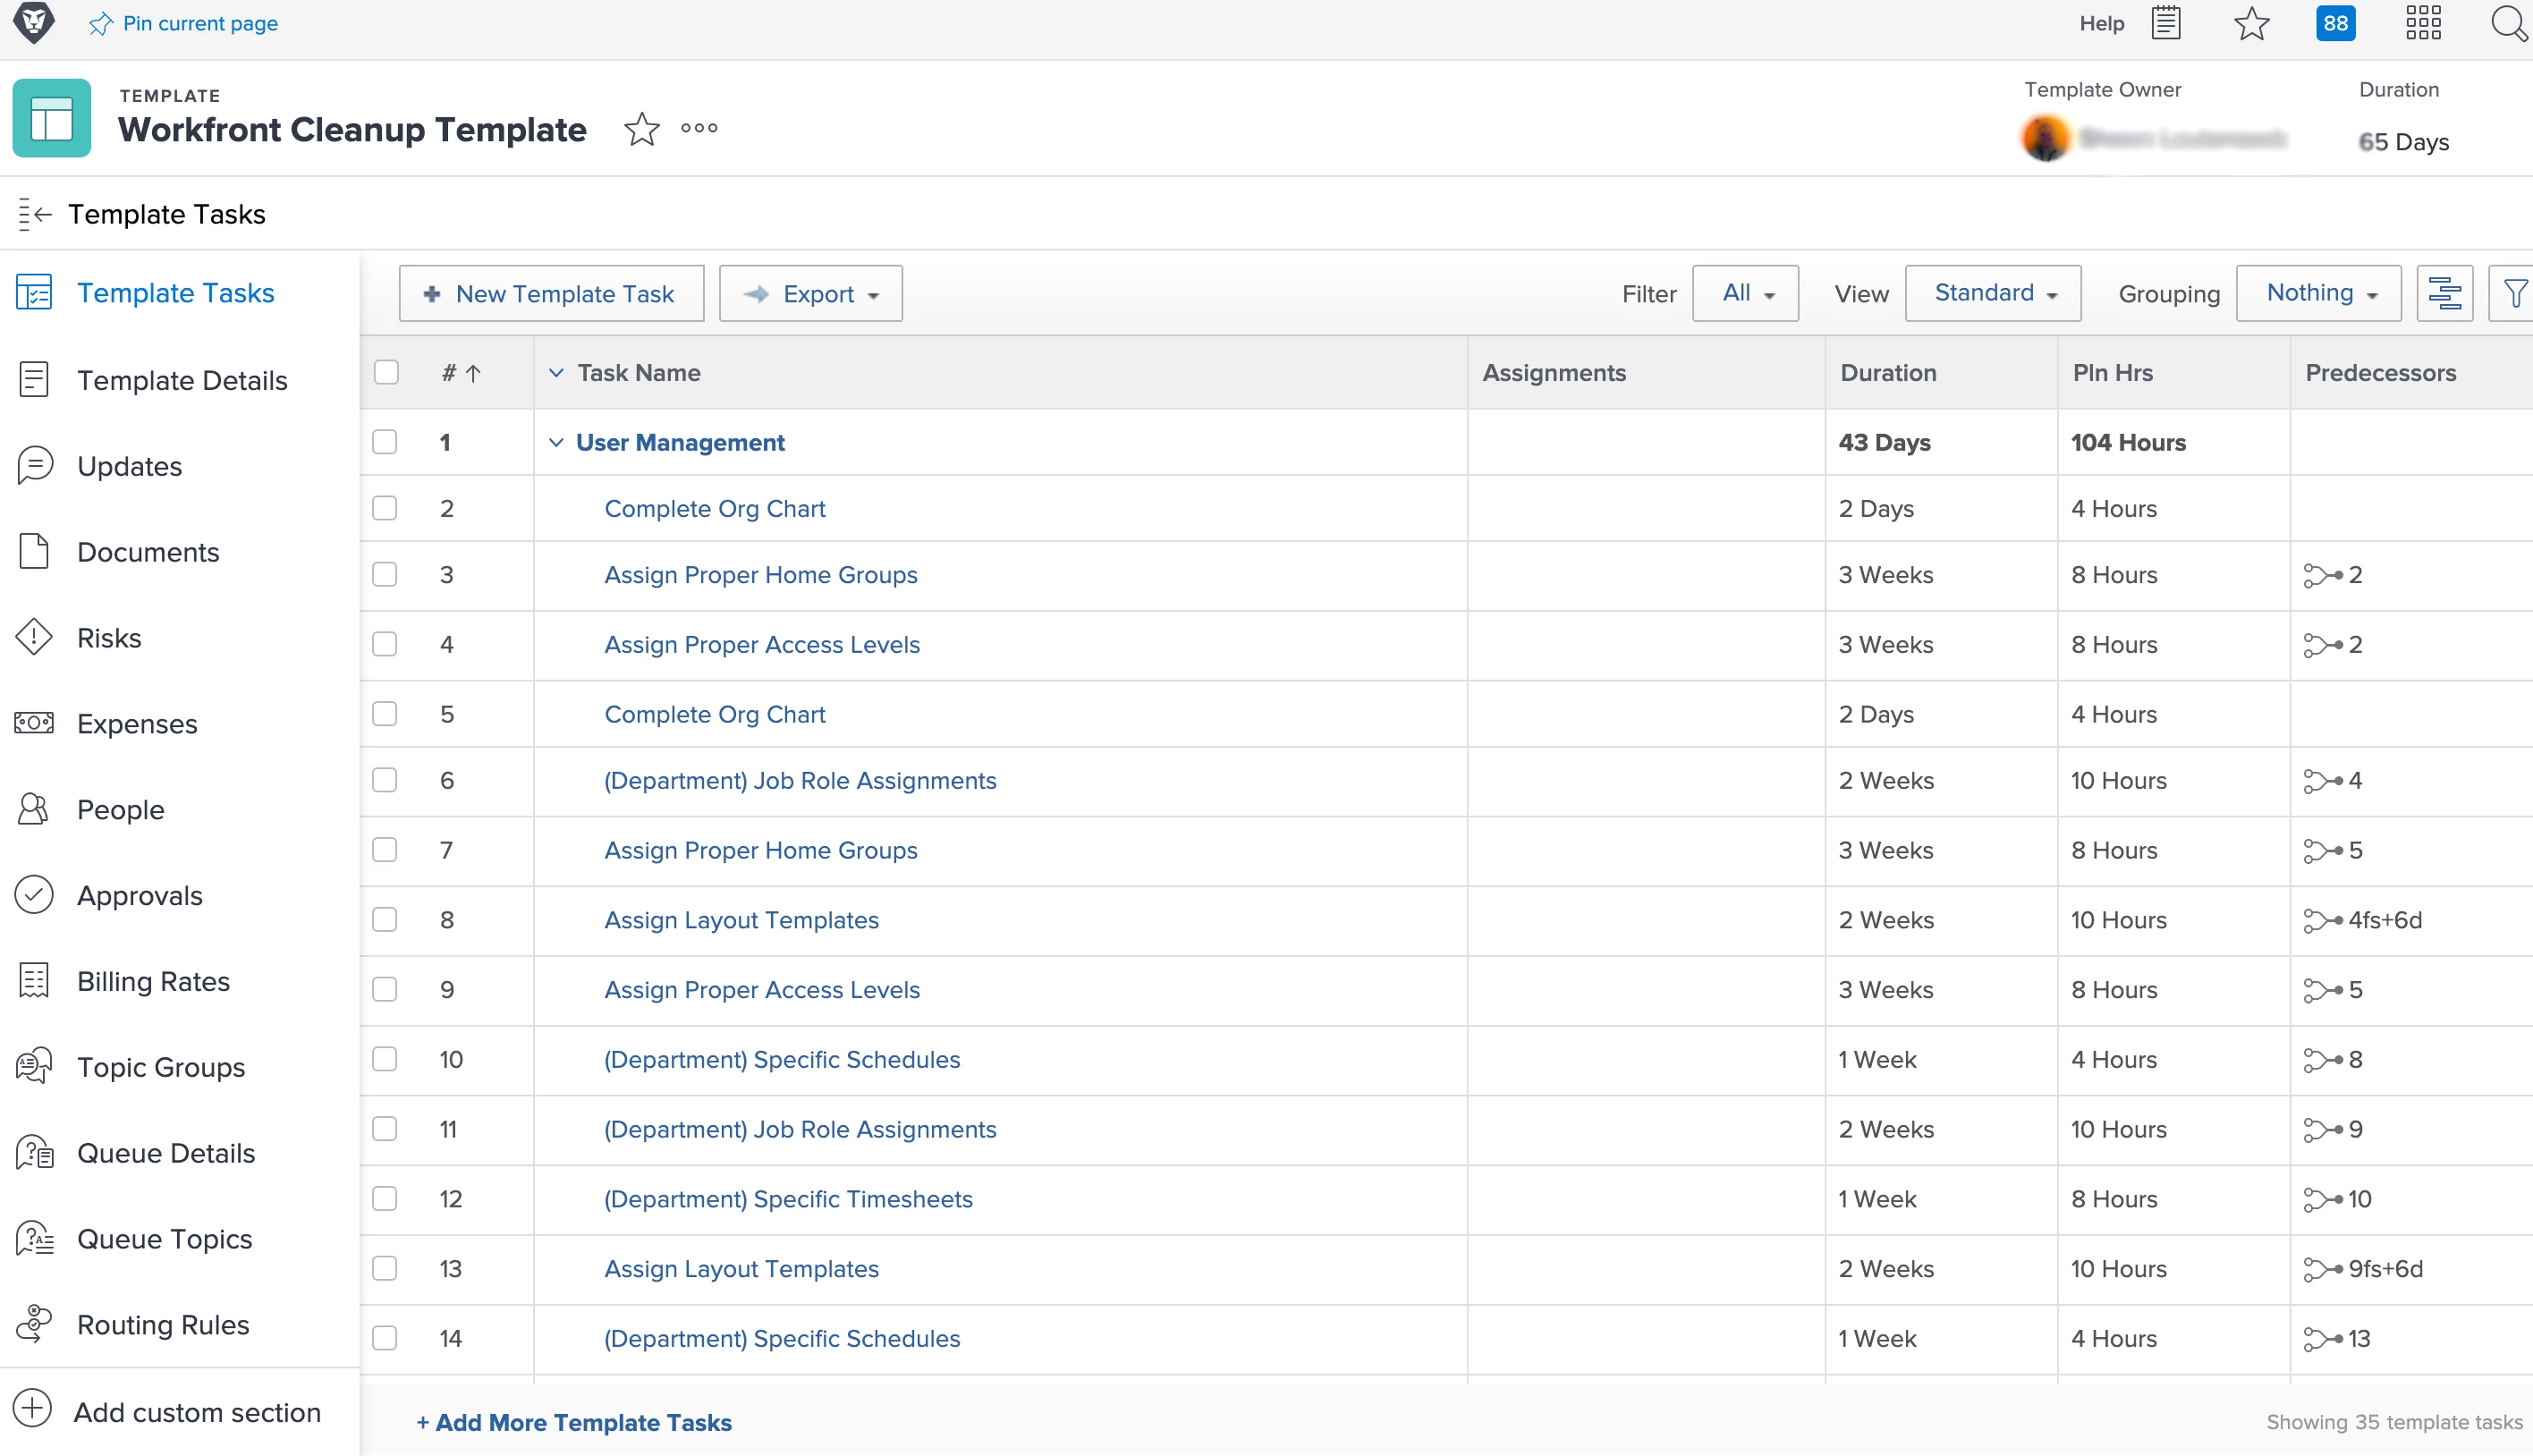Click the search magnifier icon
Viewport: 2533px width, 1456px height.
[2507, 23]
